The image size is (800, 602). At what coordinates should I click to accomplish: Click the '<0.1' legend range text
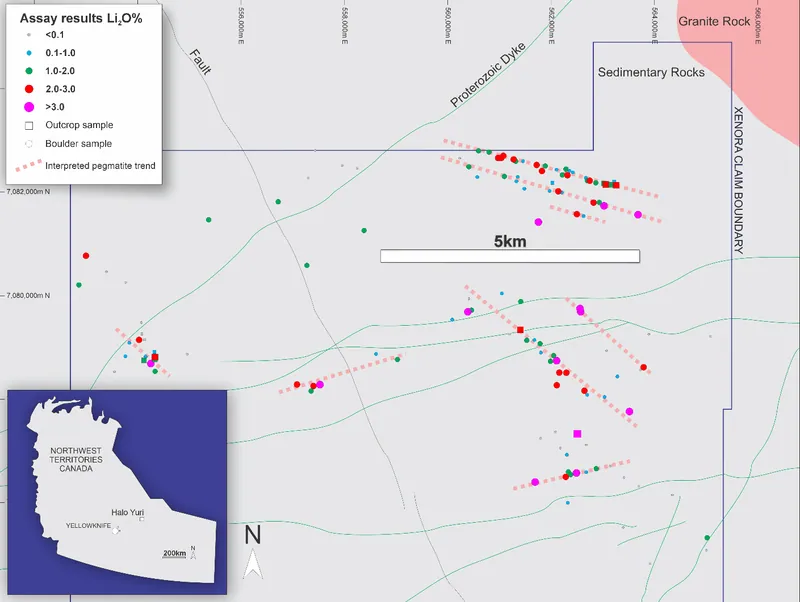tap(55, 35)
